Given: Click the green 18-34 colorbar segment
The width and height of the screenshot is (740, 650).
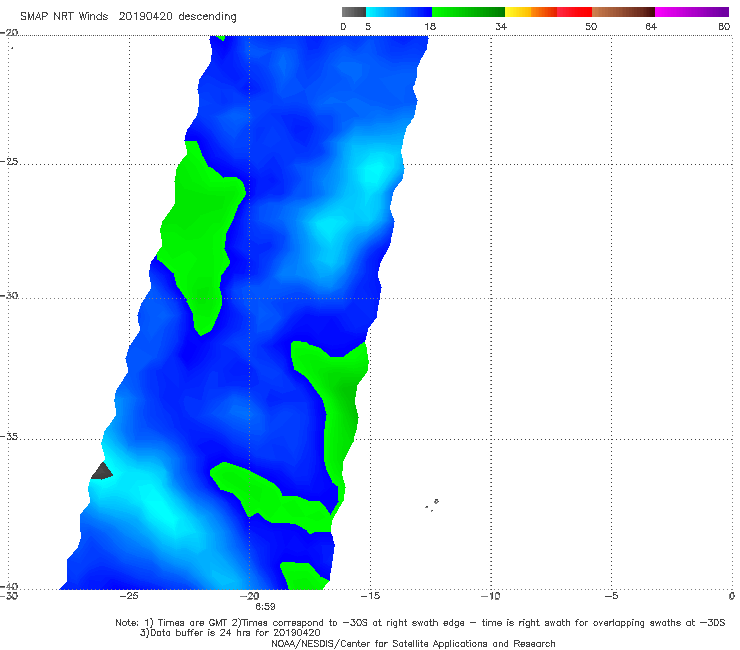Looking at the screenshot, I should click(468, 12).
